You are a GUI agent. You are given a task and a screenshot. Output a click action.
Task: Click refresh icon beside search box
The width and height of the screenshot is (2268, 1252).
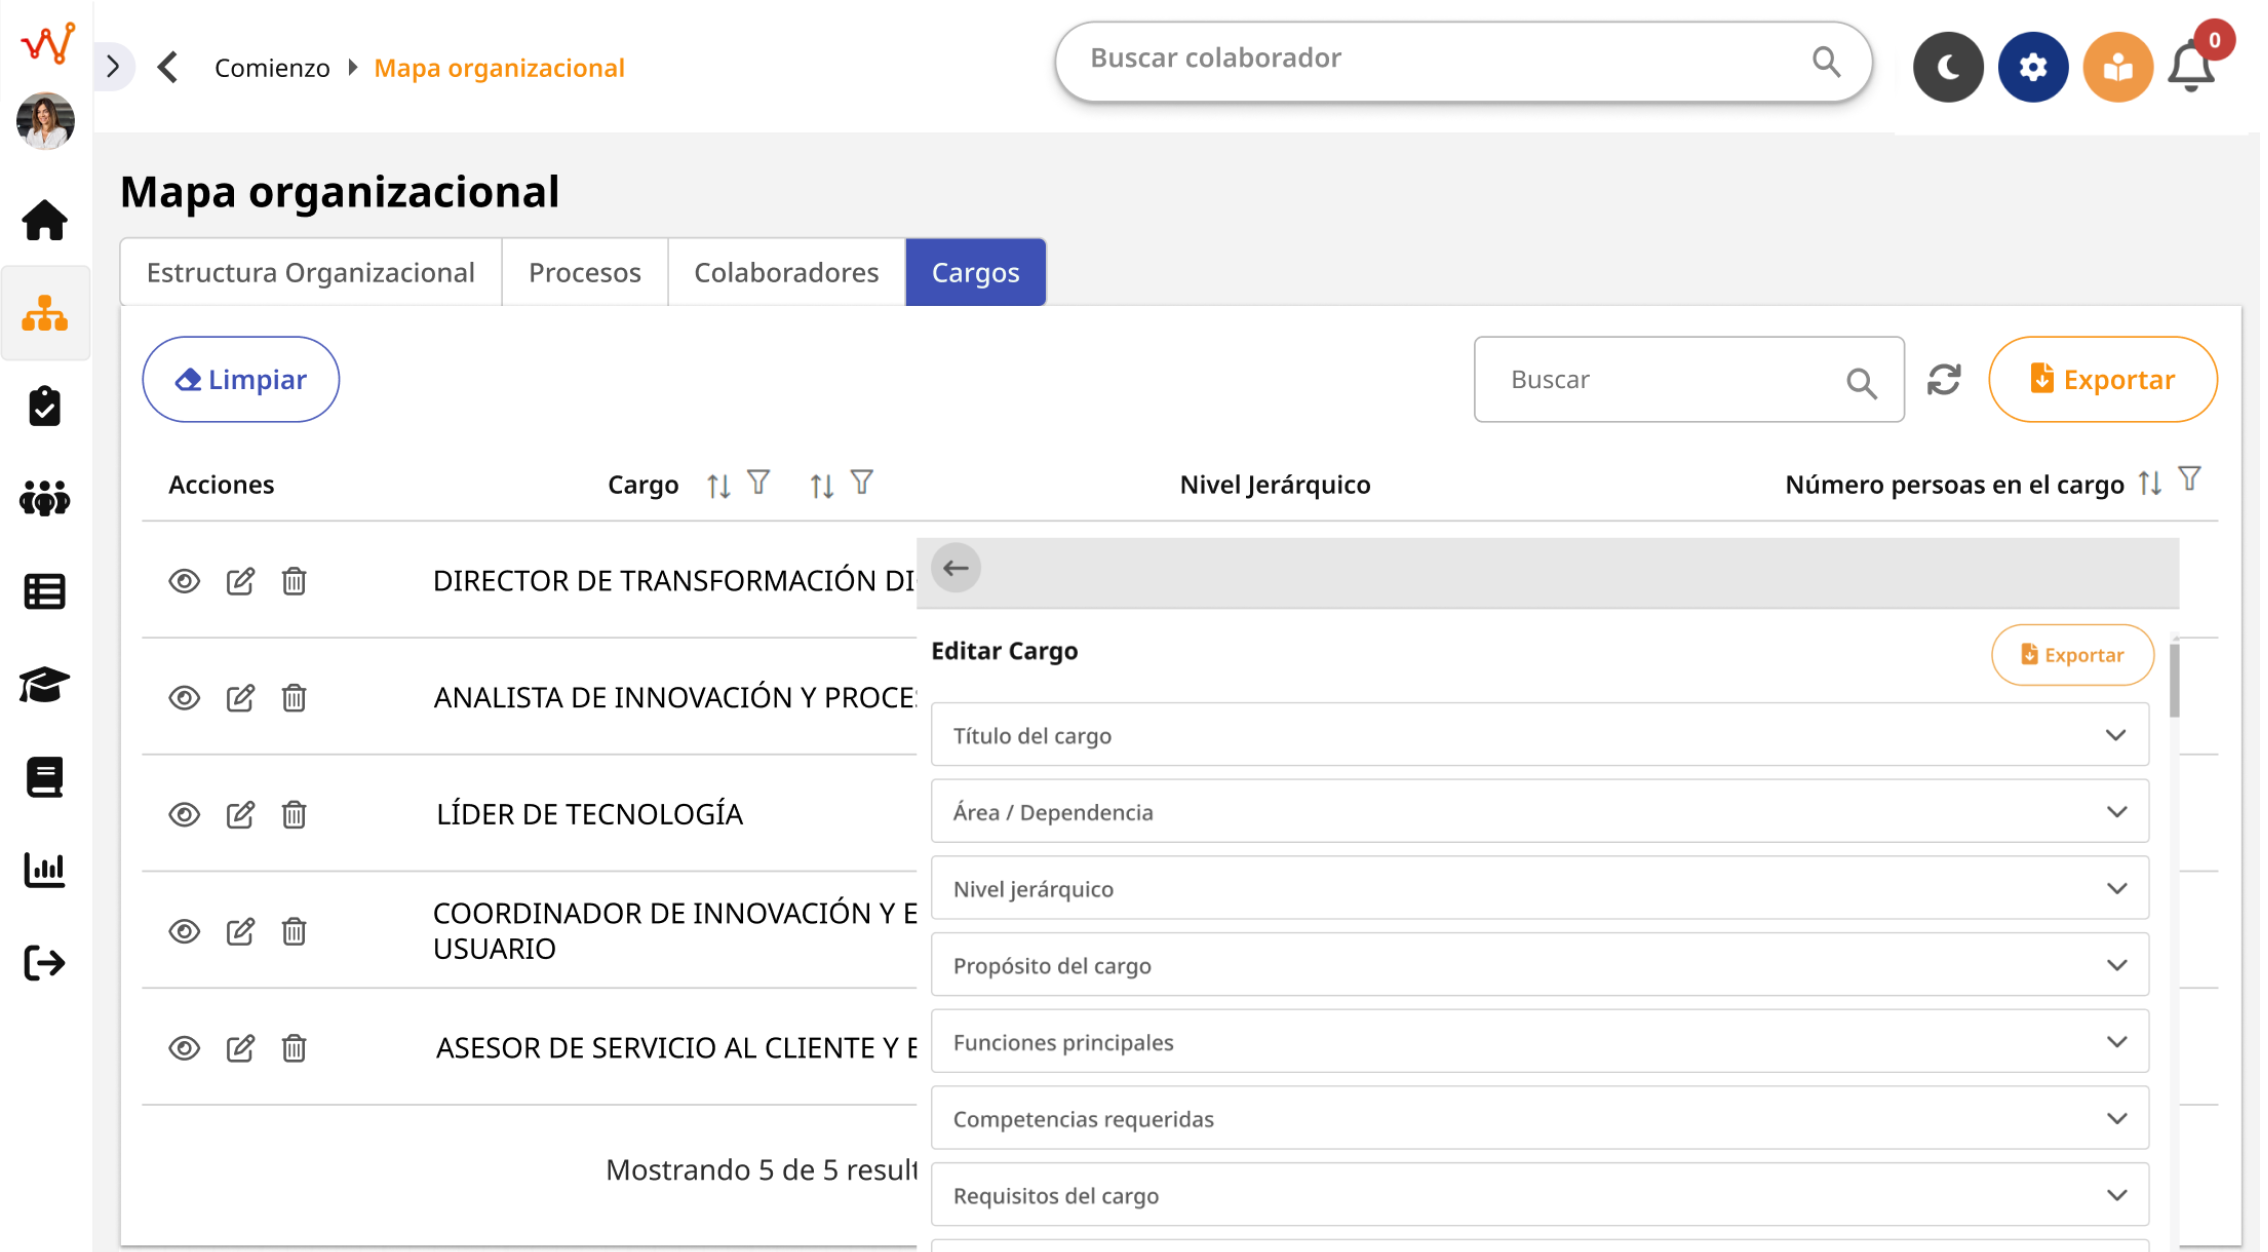(1944, 380)
